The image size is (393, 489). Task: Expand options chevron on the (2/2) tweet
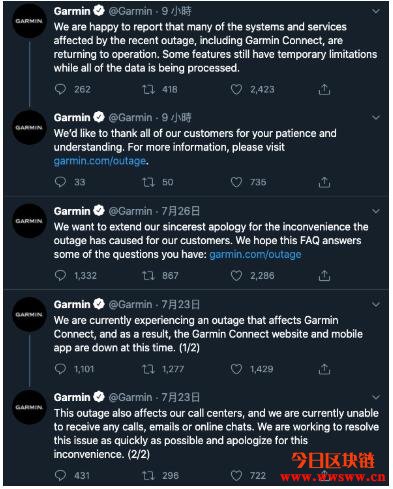point(376,397)
